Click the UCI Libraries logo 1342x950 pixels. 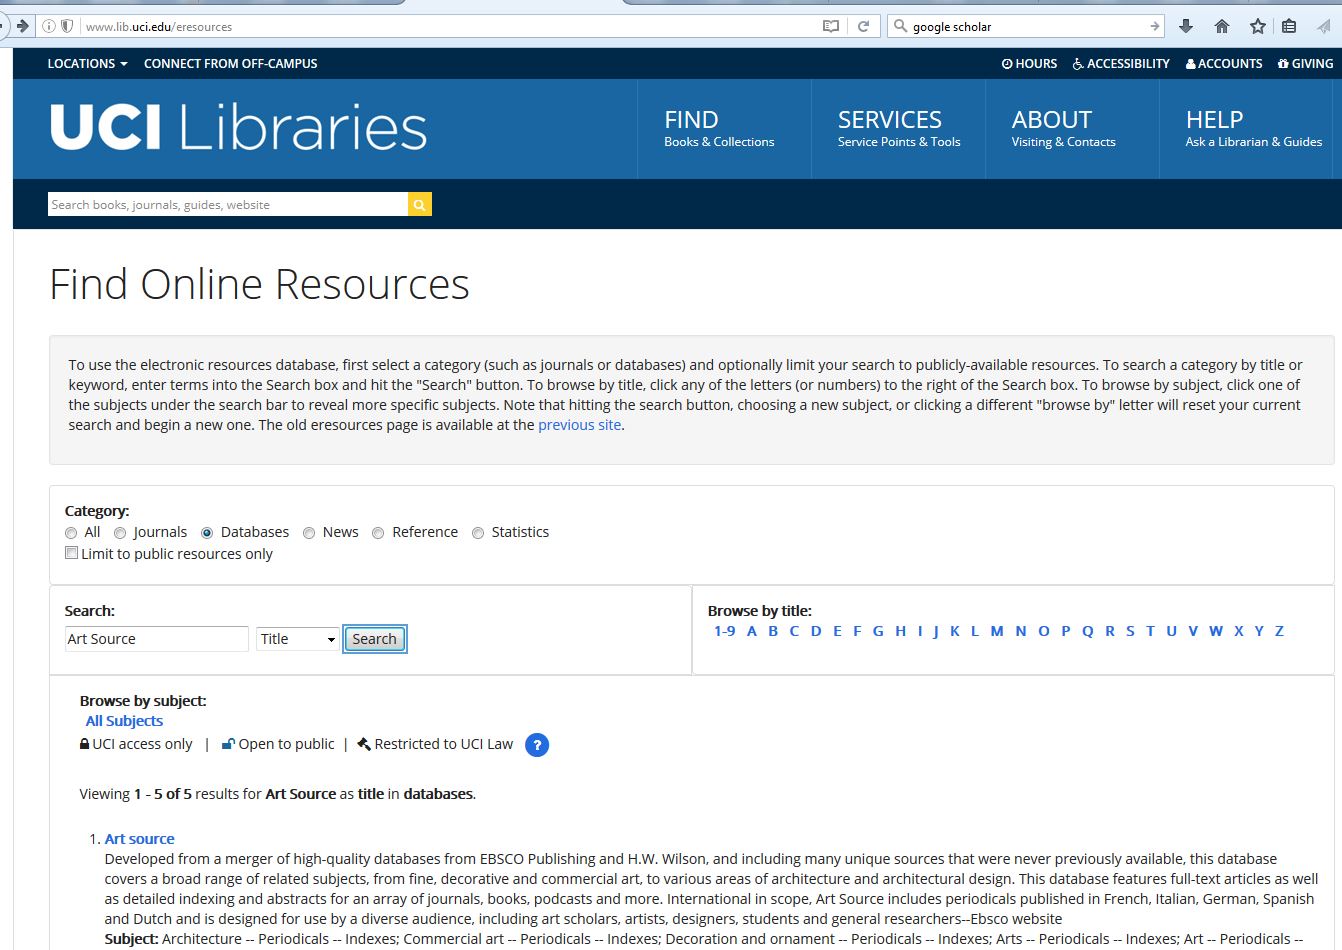click(x=238, y=127)
